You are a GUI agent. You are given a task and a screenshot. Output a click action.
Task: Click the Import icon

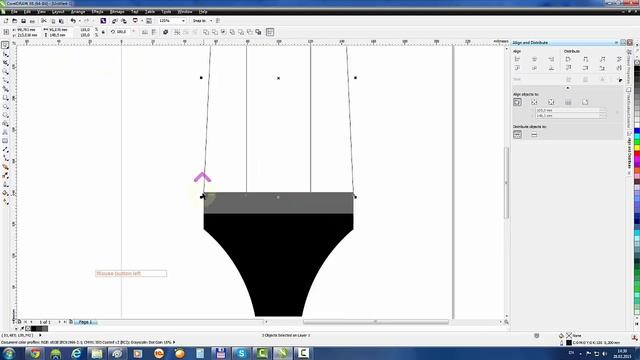pyautogui.click(x=115, y=21)
